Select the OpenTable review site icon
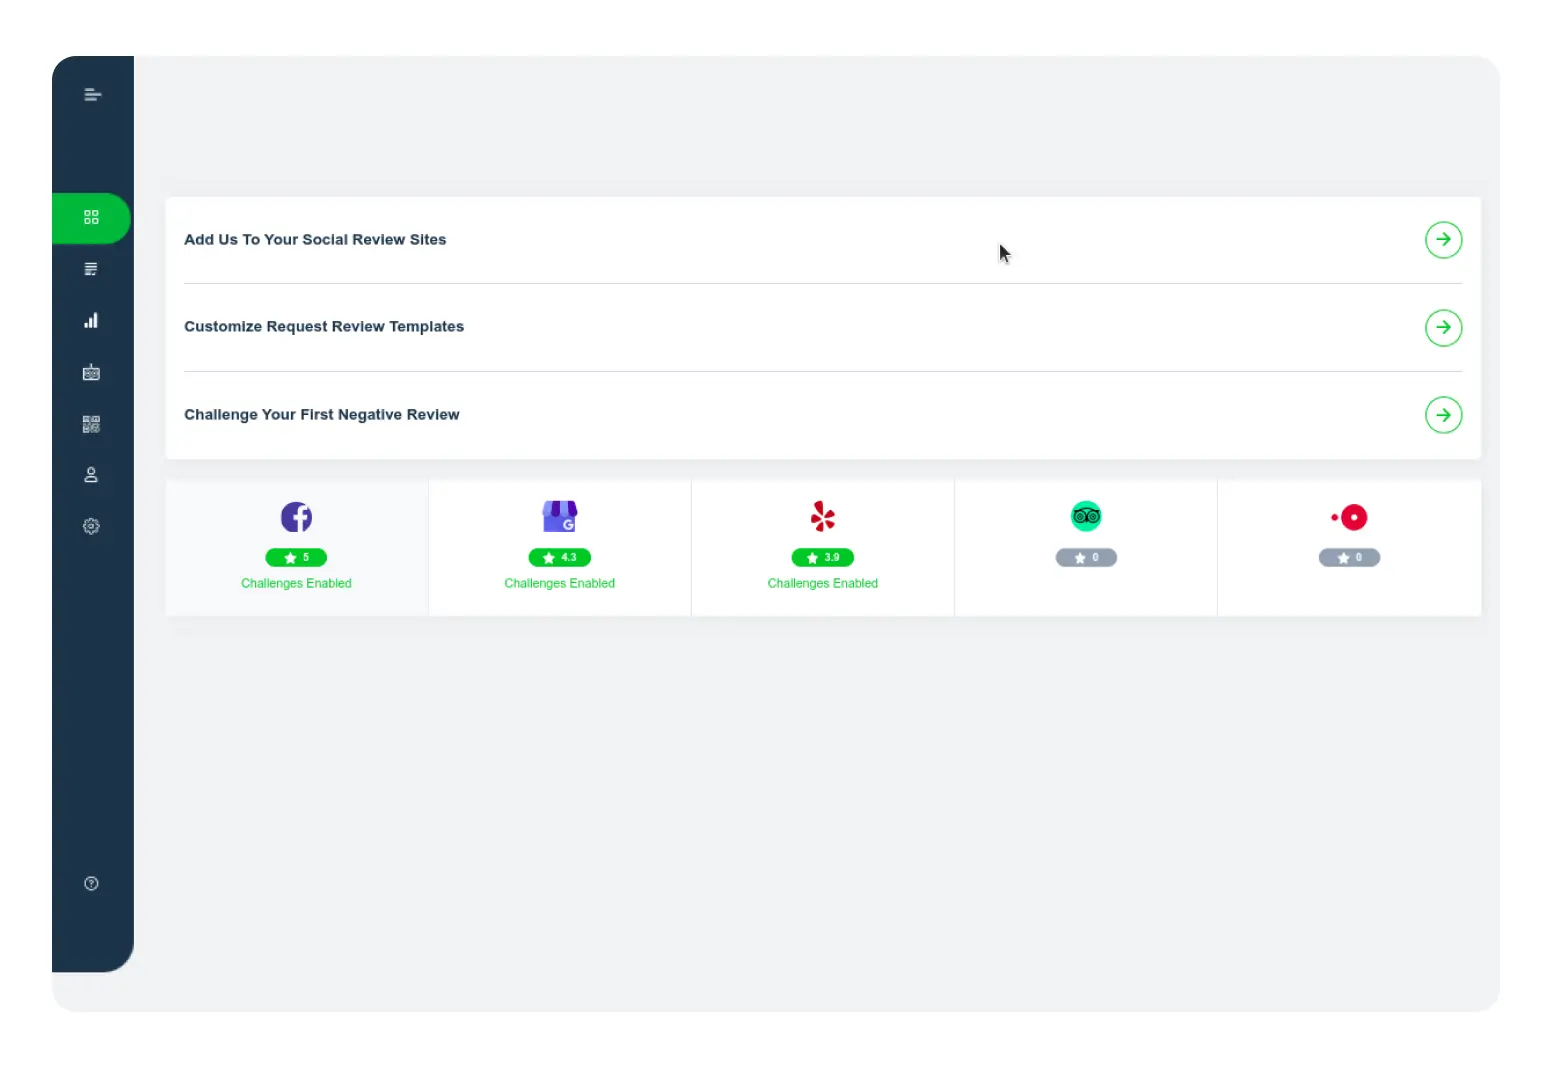The width and height of the screenshot is (1544, 1072). coord(1349,517)
